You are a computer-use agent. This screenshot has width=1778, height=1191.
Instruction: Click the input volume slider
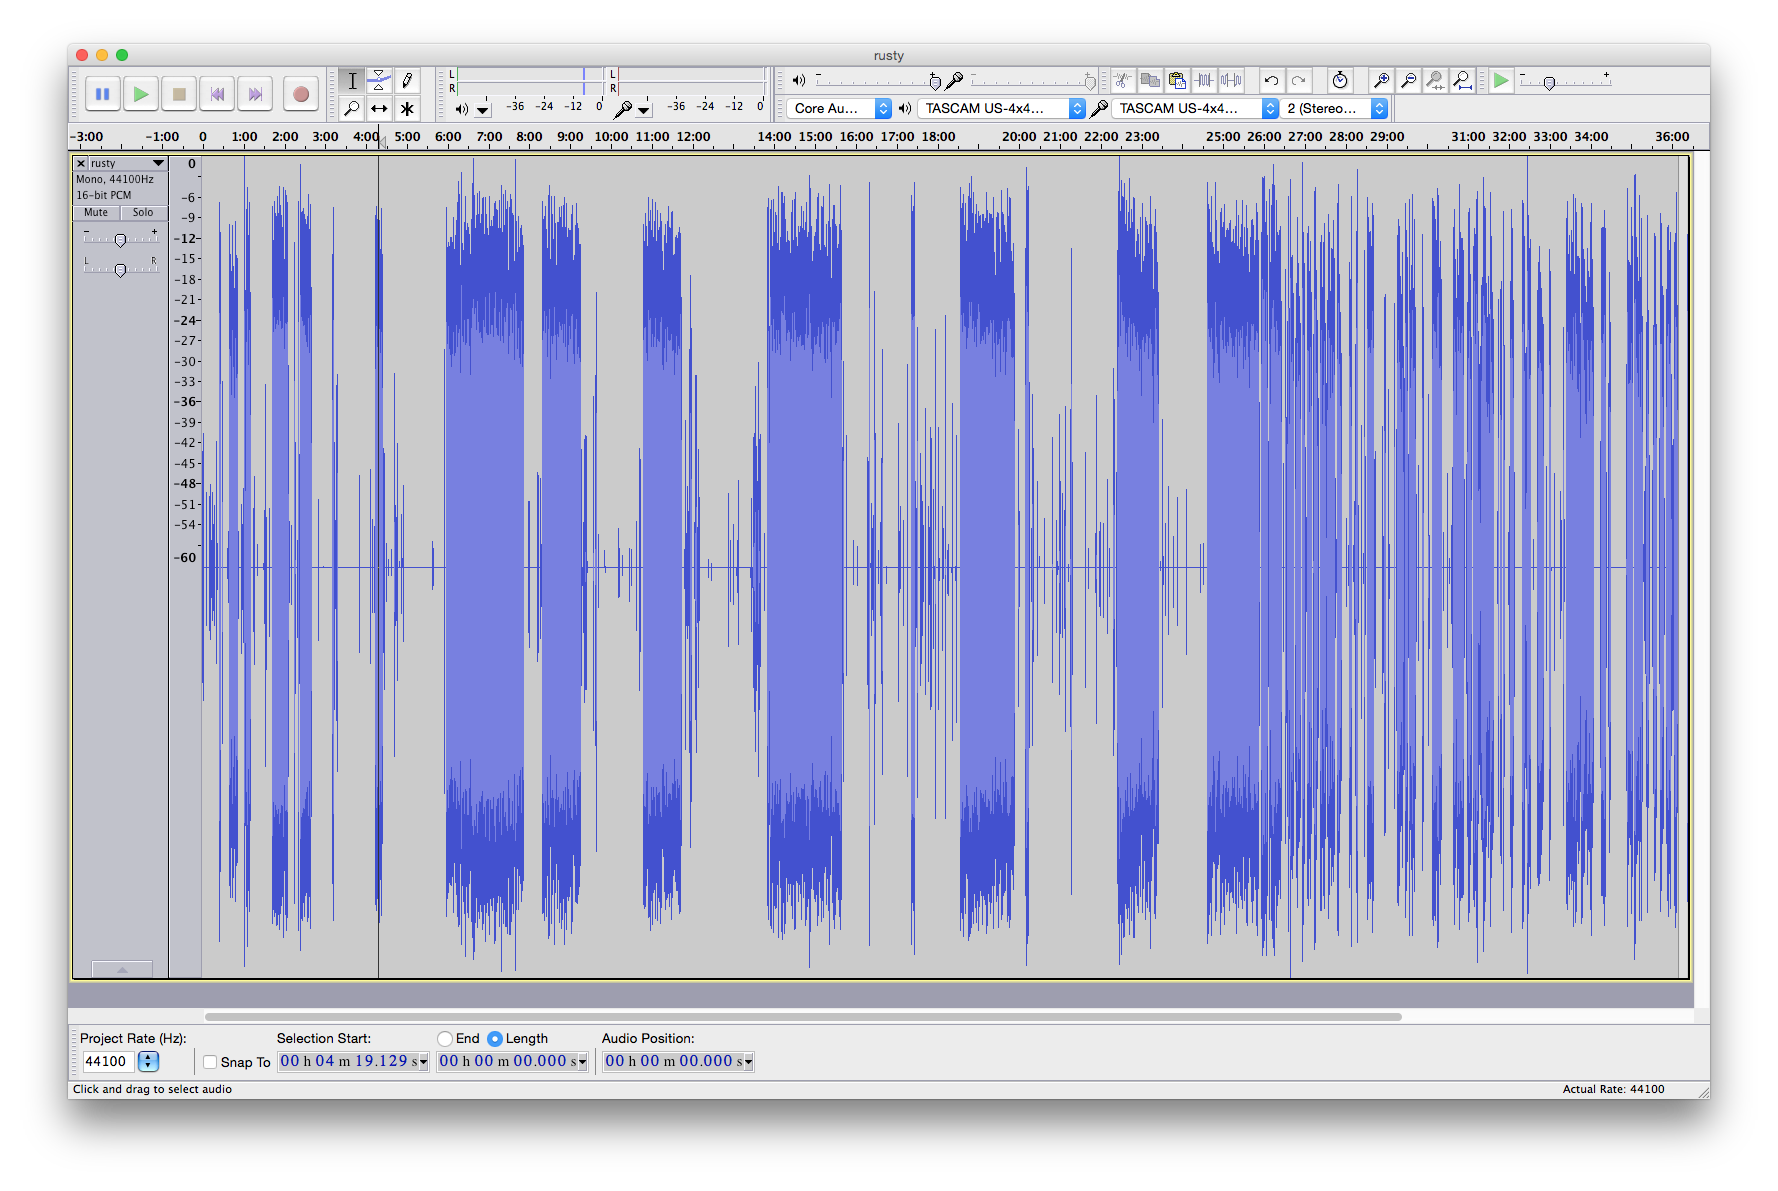pyautogui.click(x=1034, y=81)
